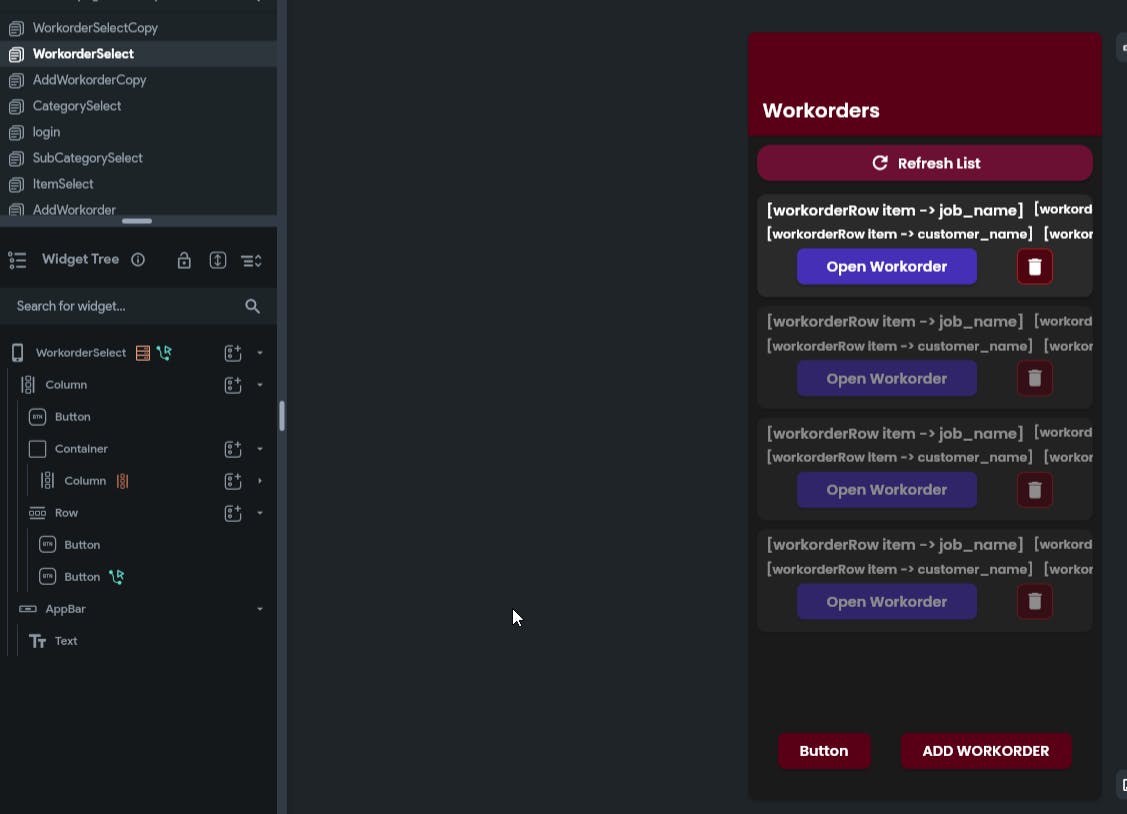Select the Text widget under AppBar
1127x814 pixels.
(66, 641)
